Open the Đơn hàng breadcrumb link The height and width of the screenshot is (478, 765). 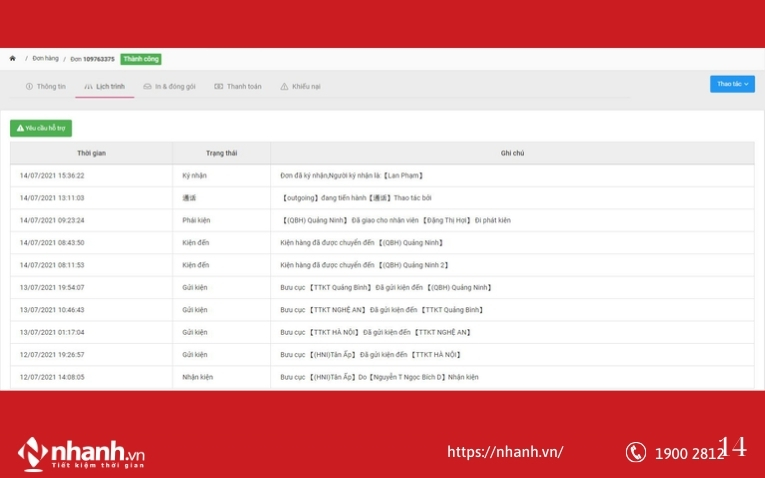(x=45, y=59)
